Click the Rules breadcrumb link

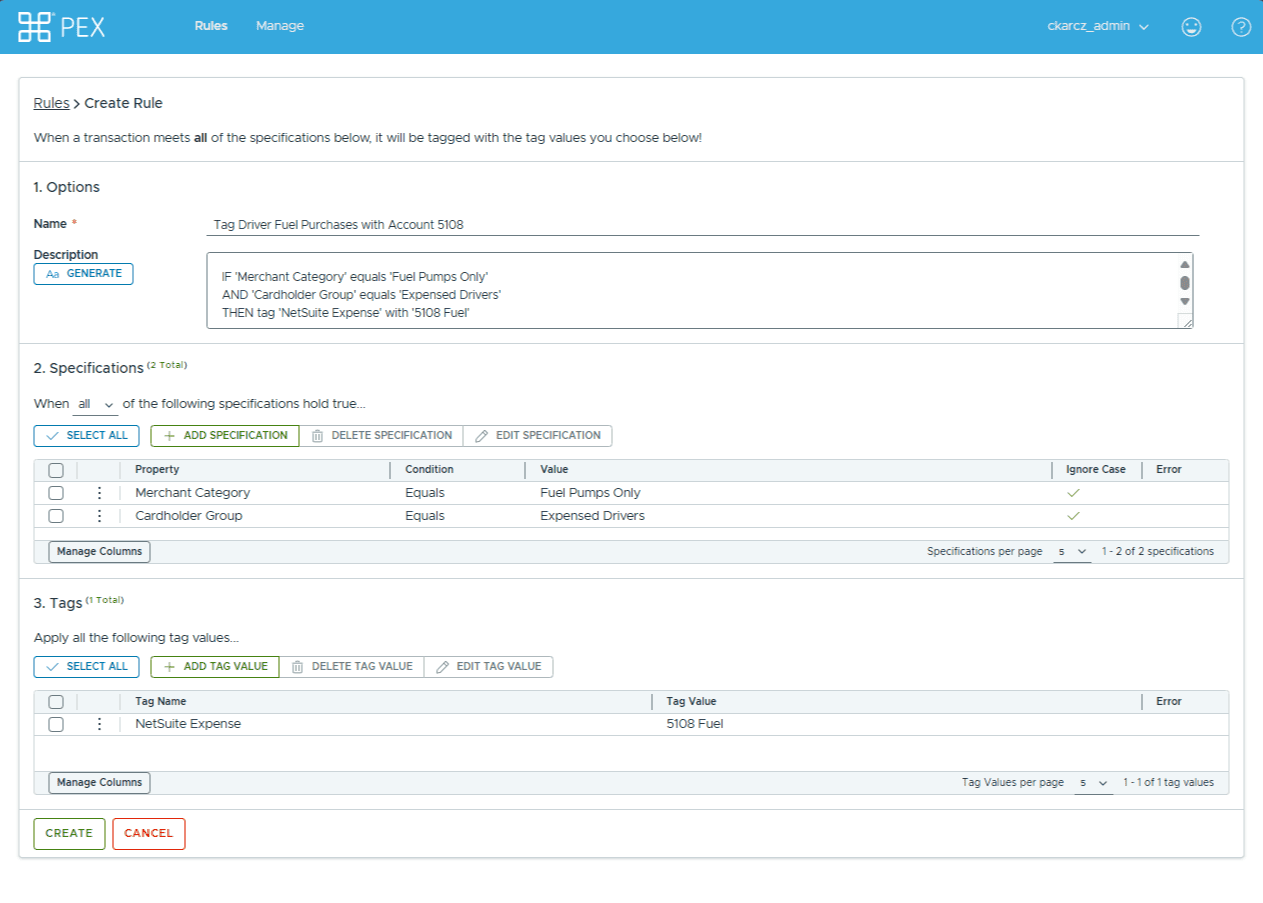tap(51, 103)
